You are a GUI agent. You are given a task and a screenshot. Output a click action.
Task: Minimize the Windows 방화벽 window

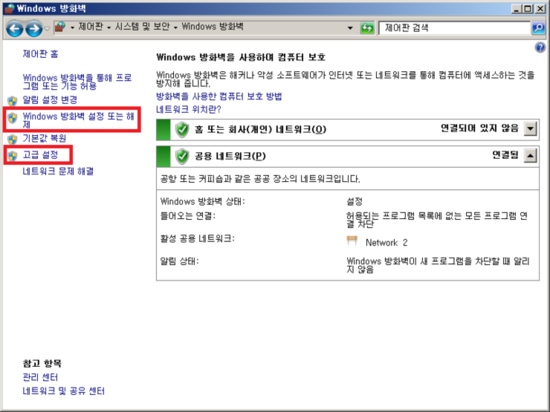click(x=516, y=9)
